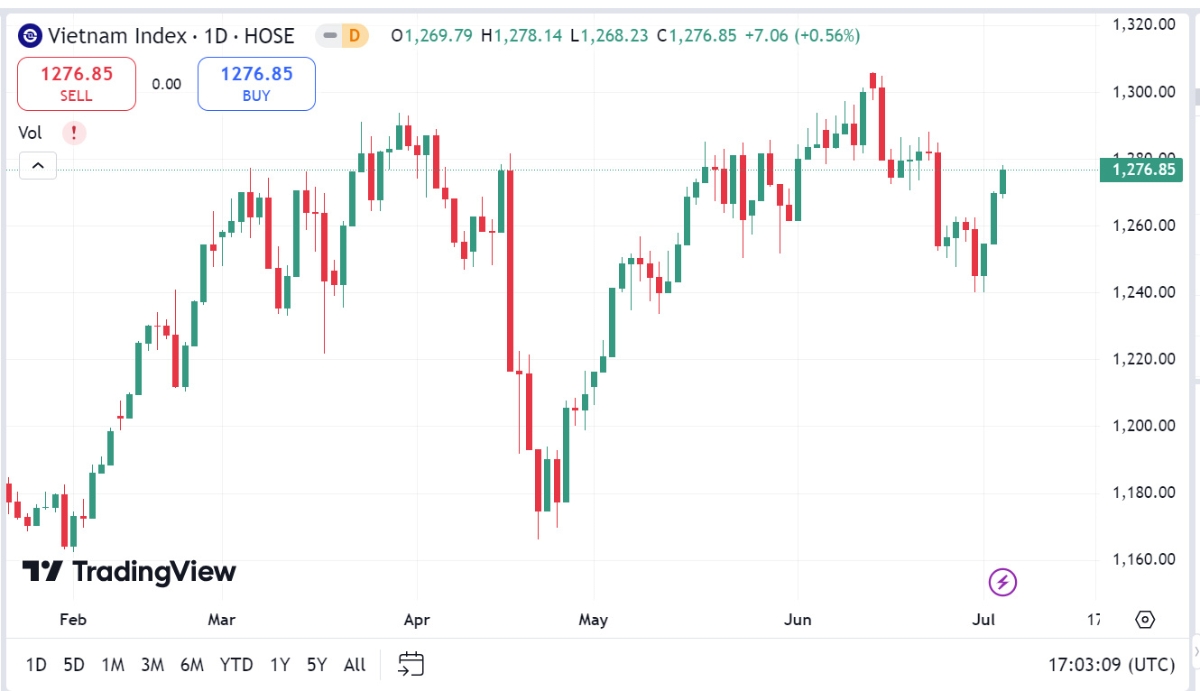Open chart settings gear icon

point(1145,619)
